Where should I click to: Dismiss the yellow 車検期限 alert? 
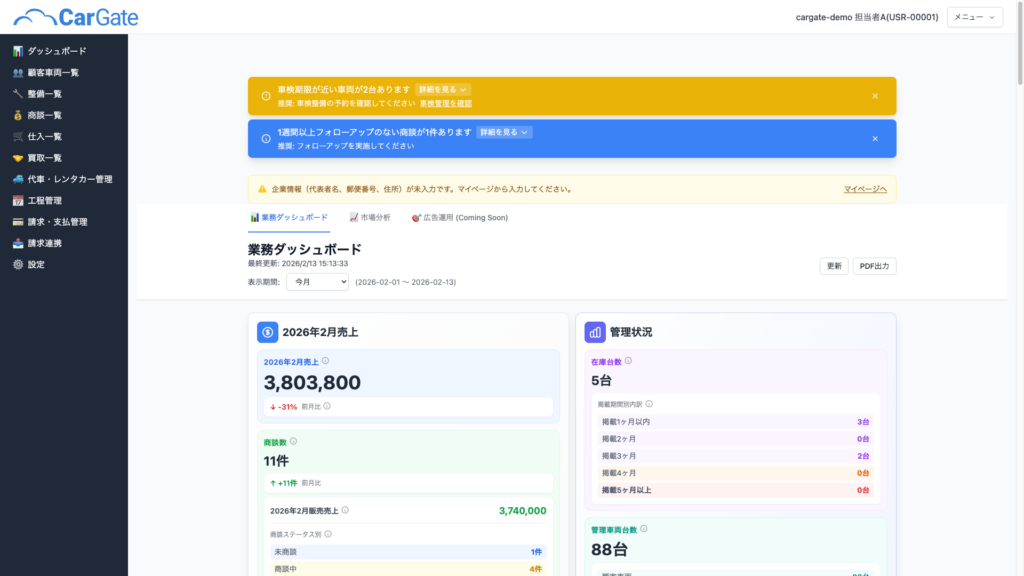click(874, 96)
